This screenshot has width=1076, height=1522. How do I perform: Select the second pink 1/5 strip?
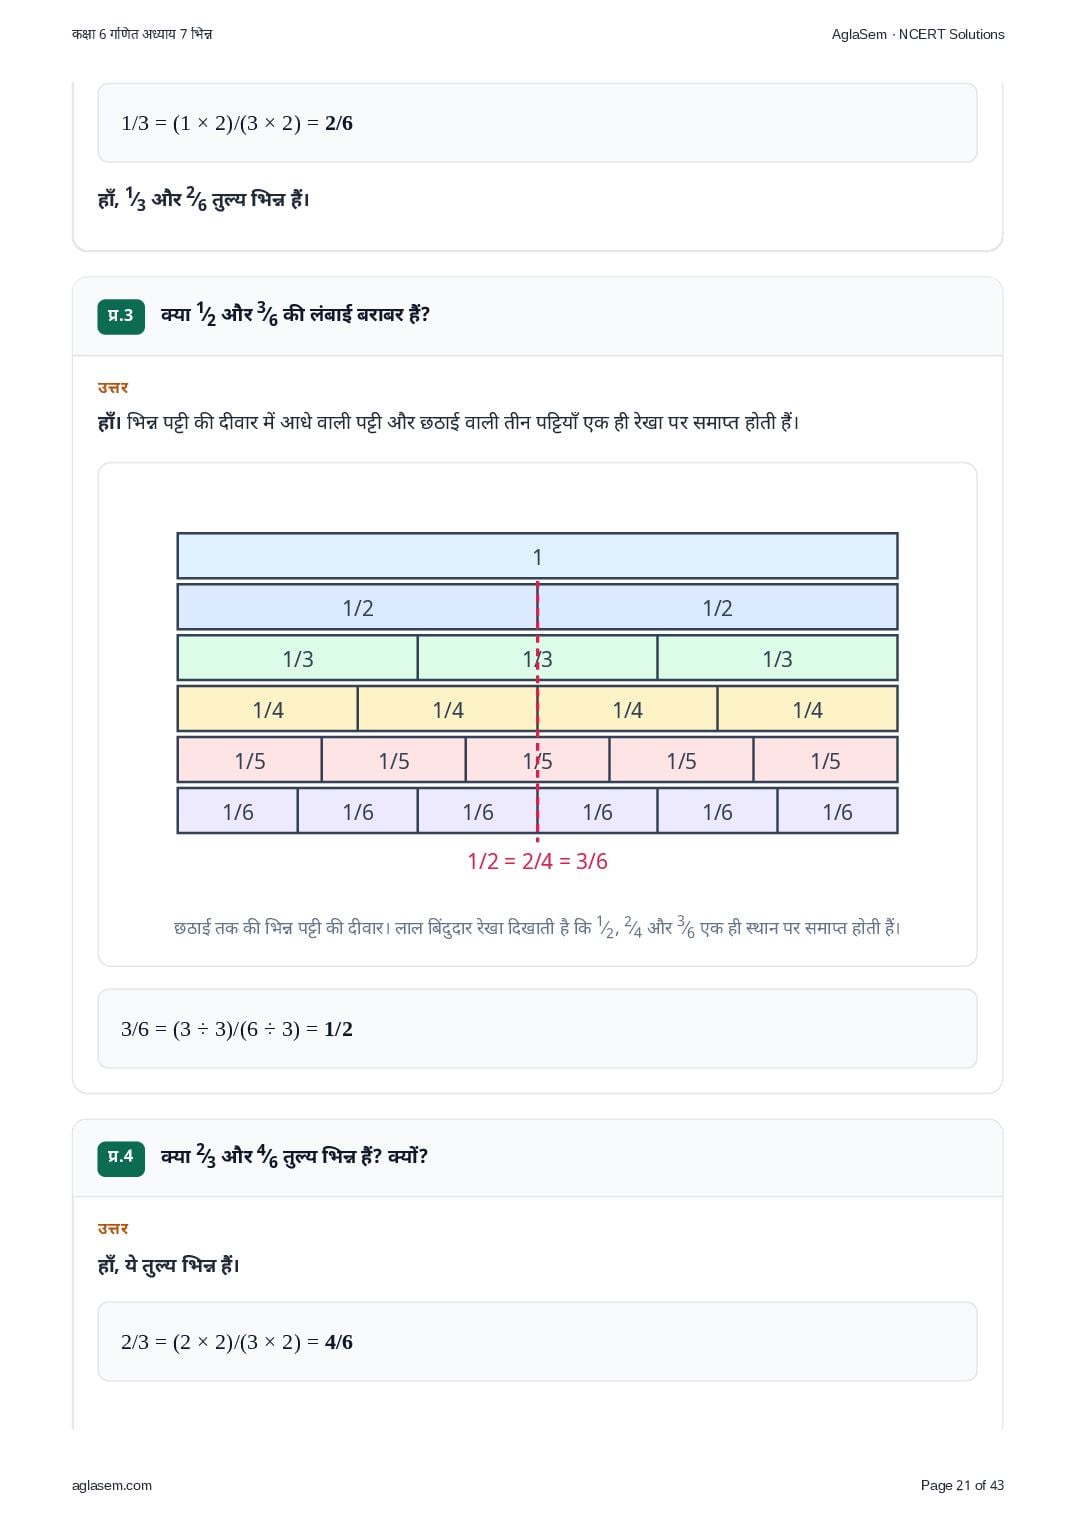pyautogui.click(x=394, y=760)
